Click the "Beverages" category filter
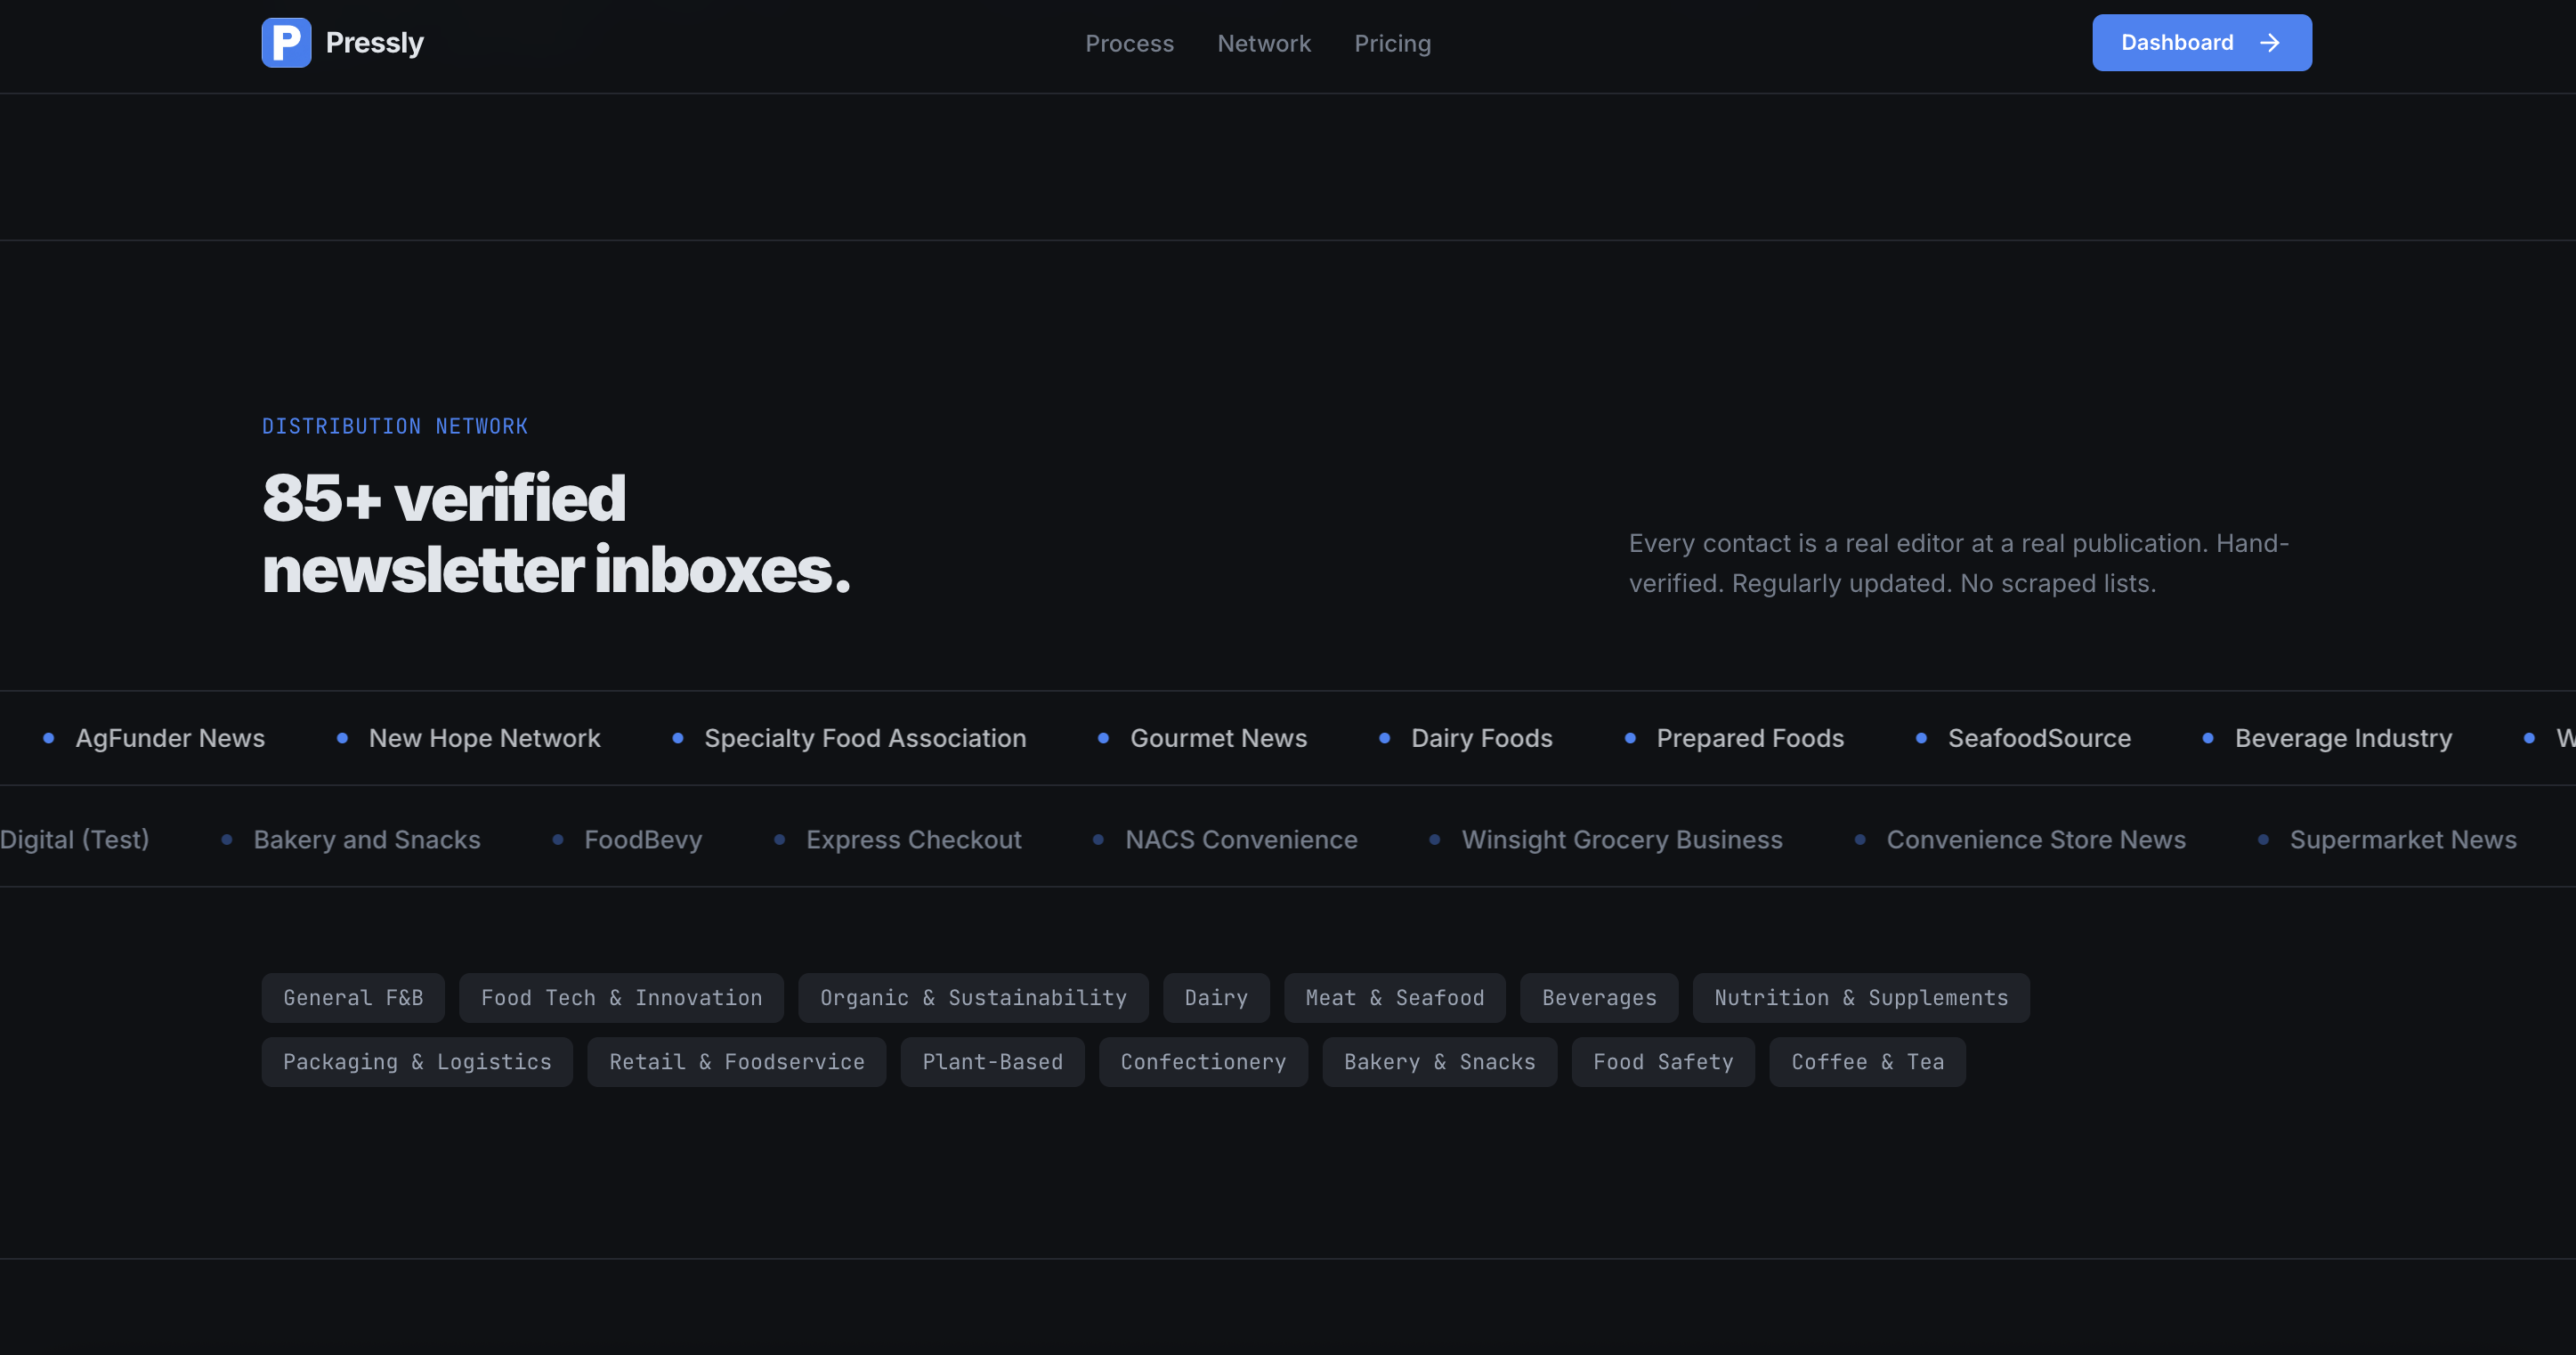Screen dimensions: 2576x1355 [1598, 997]
